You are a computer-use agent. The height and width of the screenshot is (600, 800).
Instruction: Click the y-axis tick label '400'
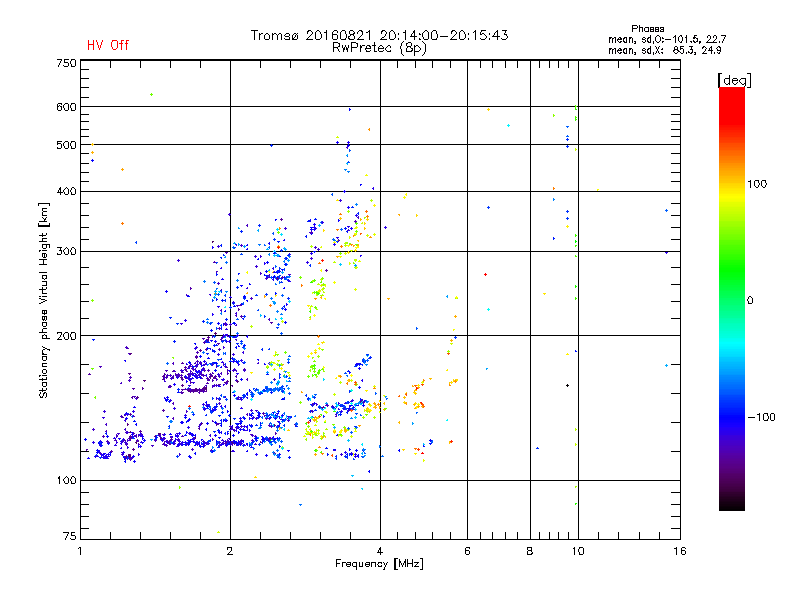[66, 192]
